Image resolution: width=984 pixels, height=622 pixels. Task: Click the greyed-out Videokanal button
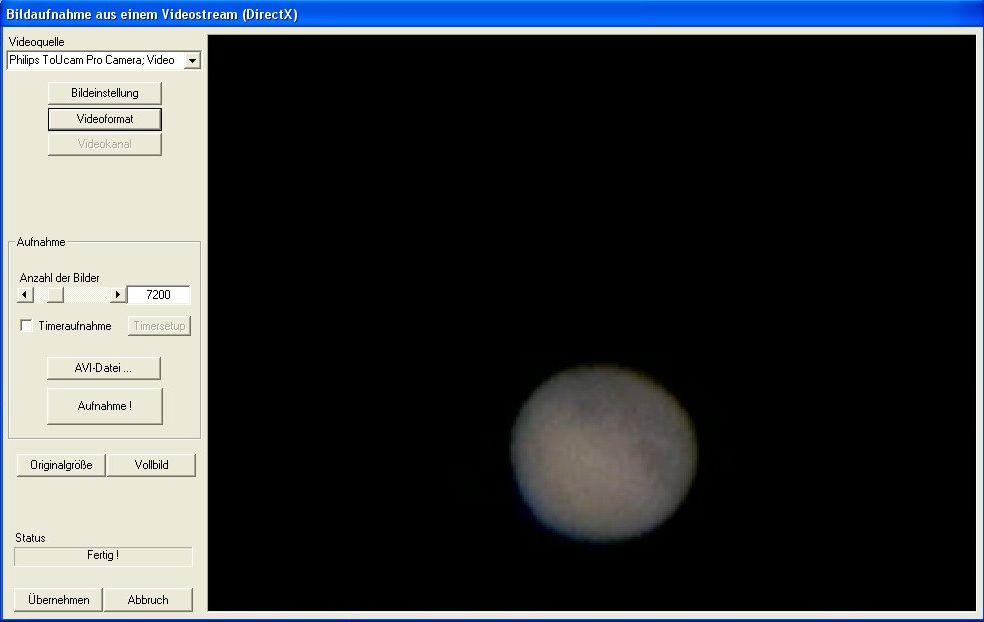(x=104, y=144)
